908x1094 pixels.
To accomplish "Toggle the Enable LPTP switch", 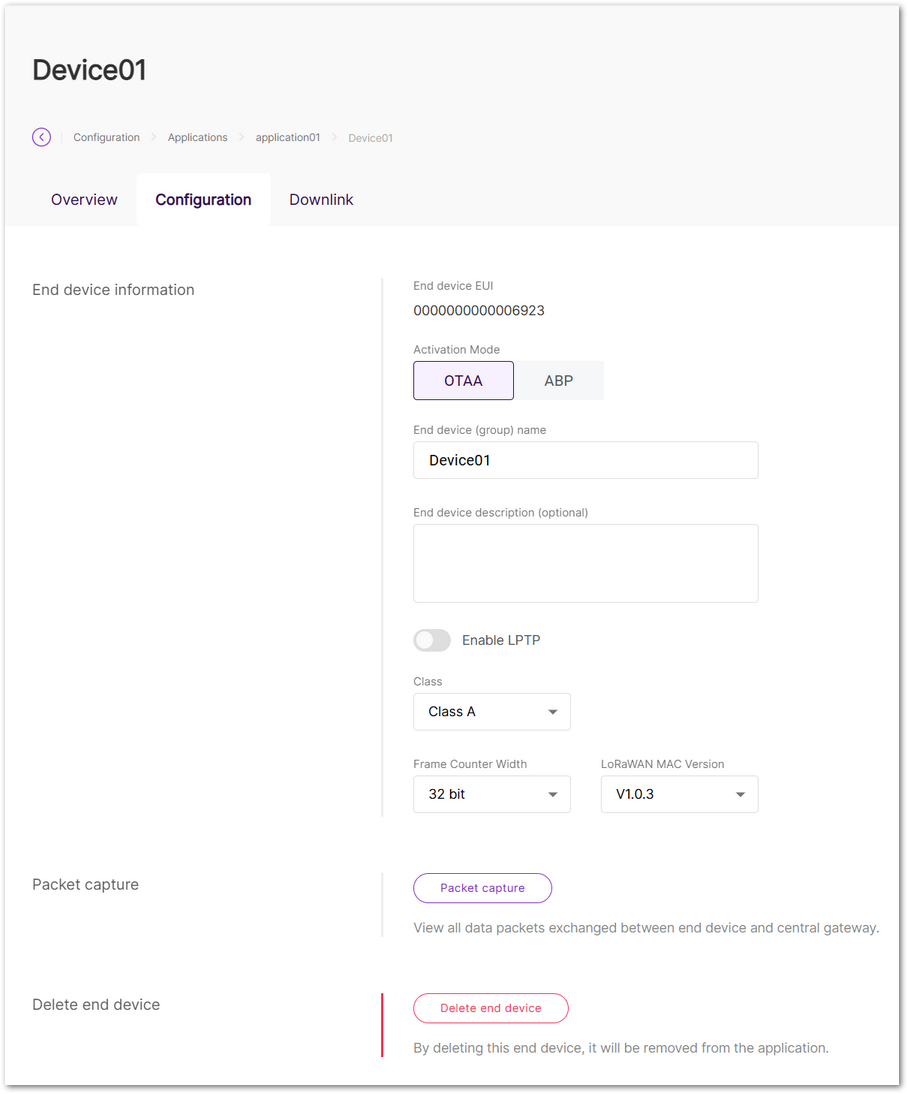I will point(432,640).
